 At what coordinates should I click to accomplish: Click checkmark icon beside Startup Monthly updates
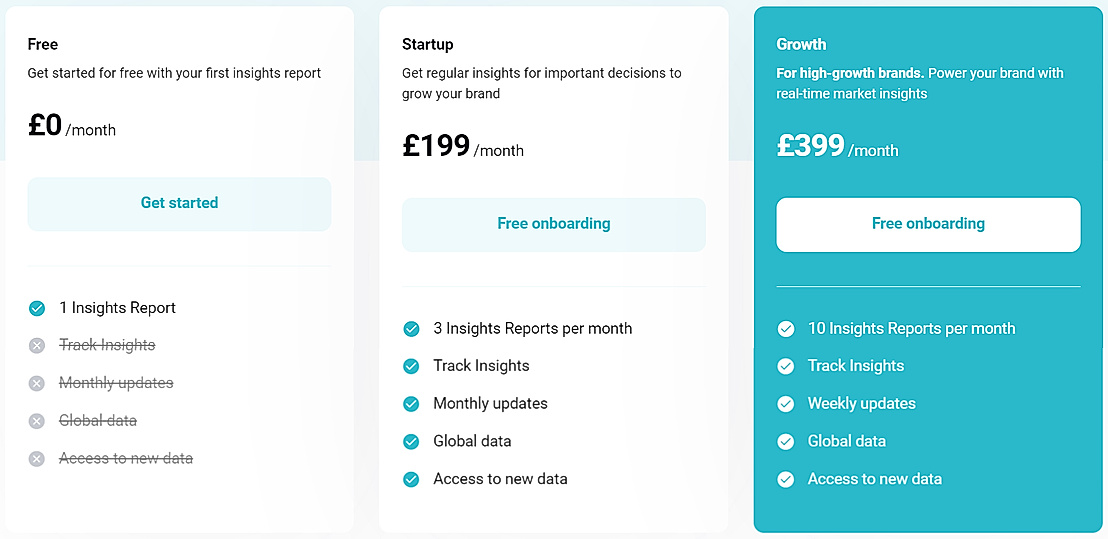(411, 404)
